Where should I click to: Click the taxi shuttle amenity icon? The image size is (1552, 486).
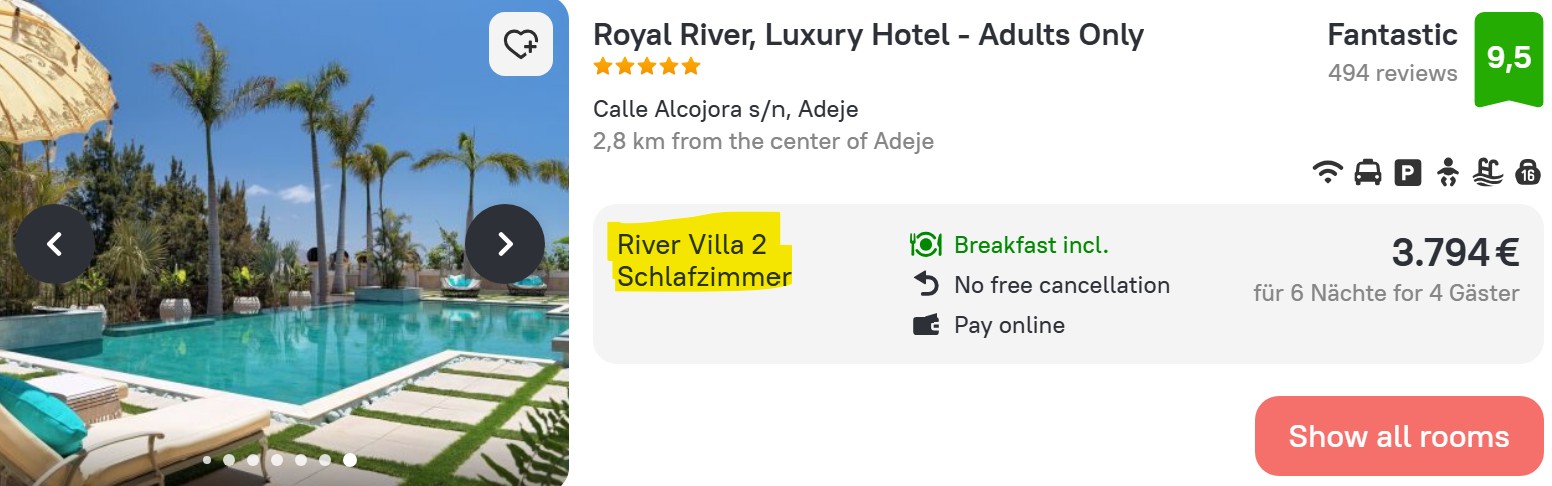[1367, 173]
